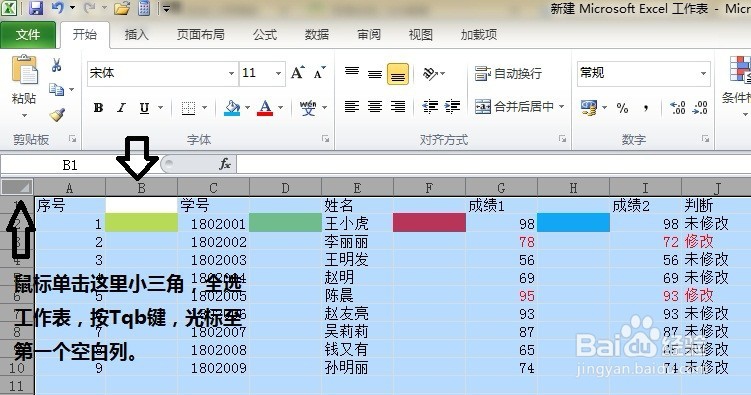This screenshot has width=751, height=395.
Task: Toggle Italic formatting
Action: click(x=121, y=108)
